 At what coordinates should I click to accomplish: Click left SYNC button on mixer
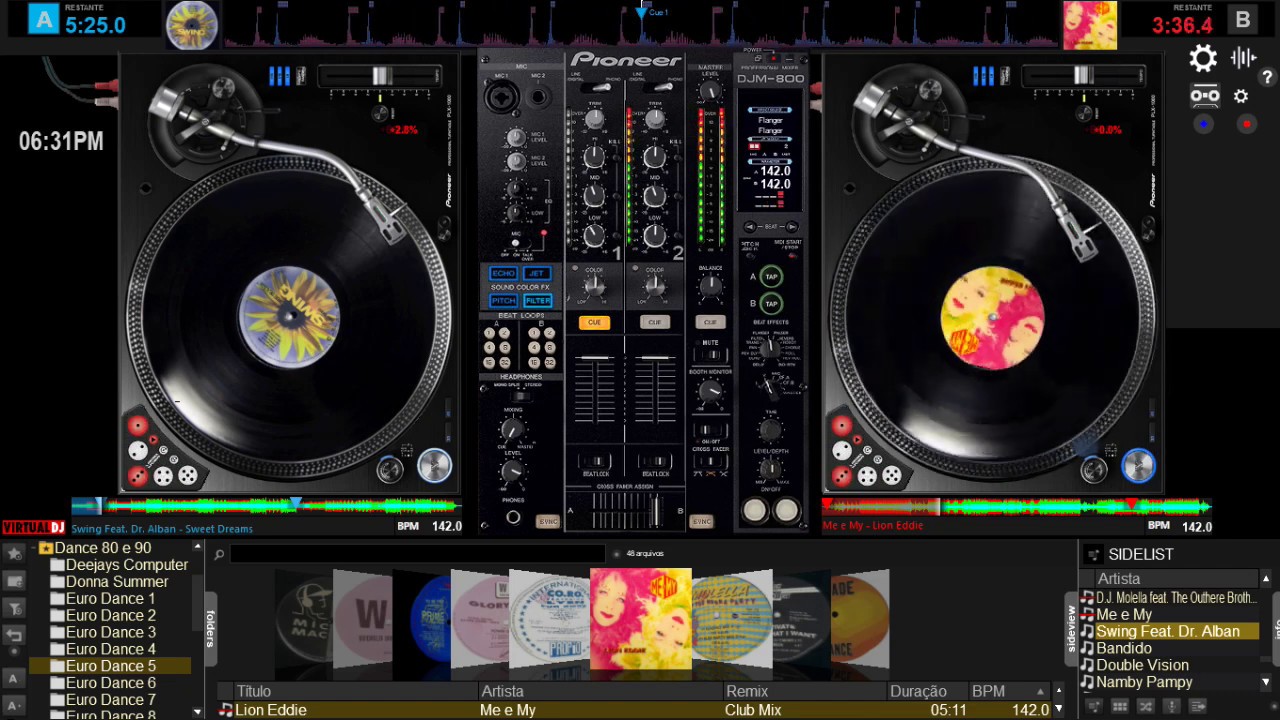547,522
